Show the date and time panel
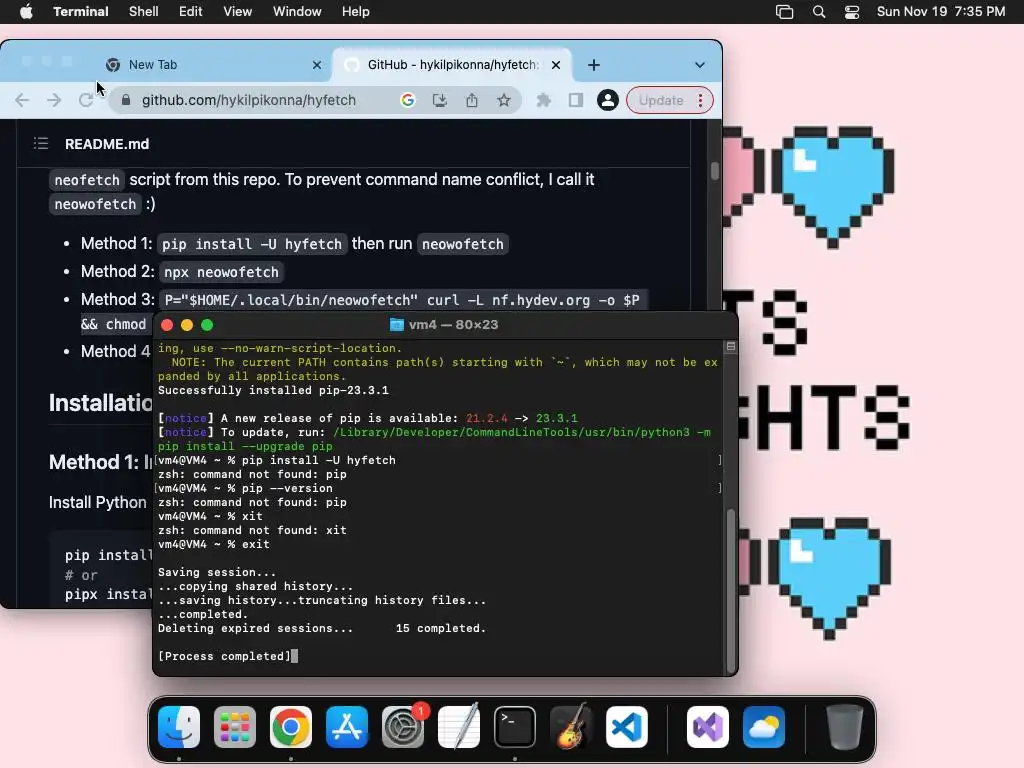The height and width of the screenshot is (768, 1024). point(940,12)
